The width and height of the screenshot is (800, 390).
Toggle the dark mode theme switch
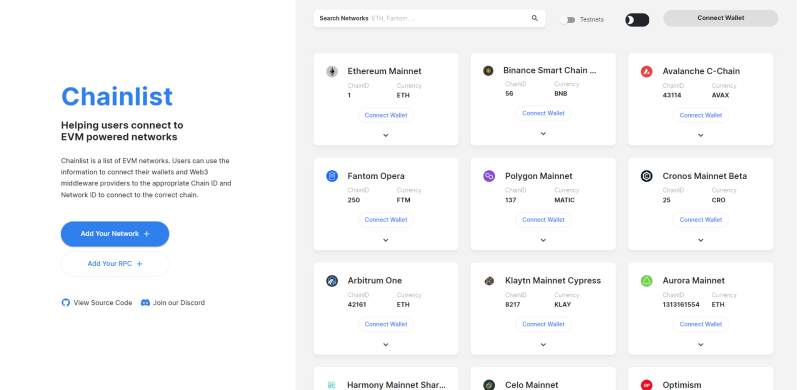637,20
